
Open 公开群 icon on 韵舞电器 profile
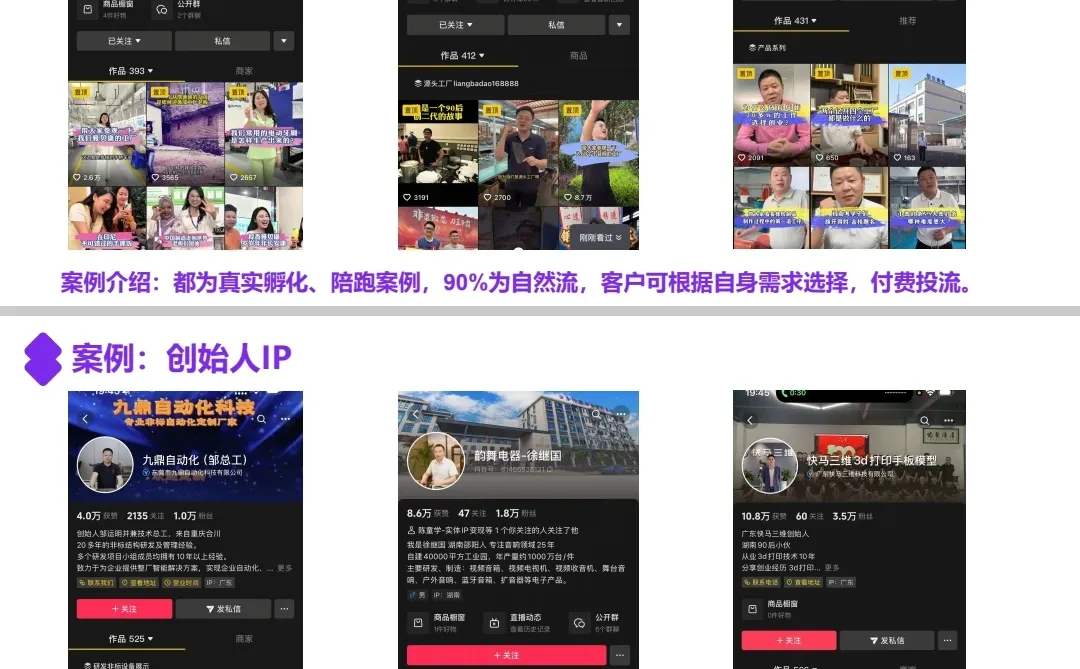coord(579,623)
